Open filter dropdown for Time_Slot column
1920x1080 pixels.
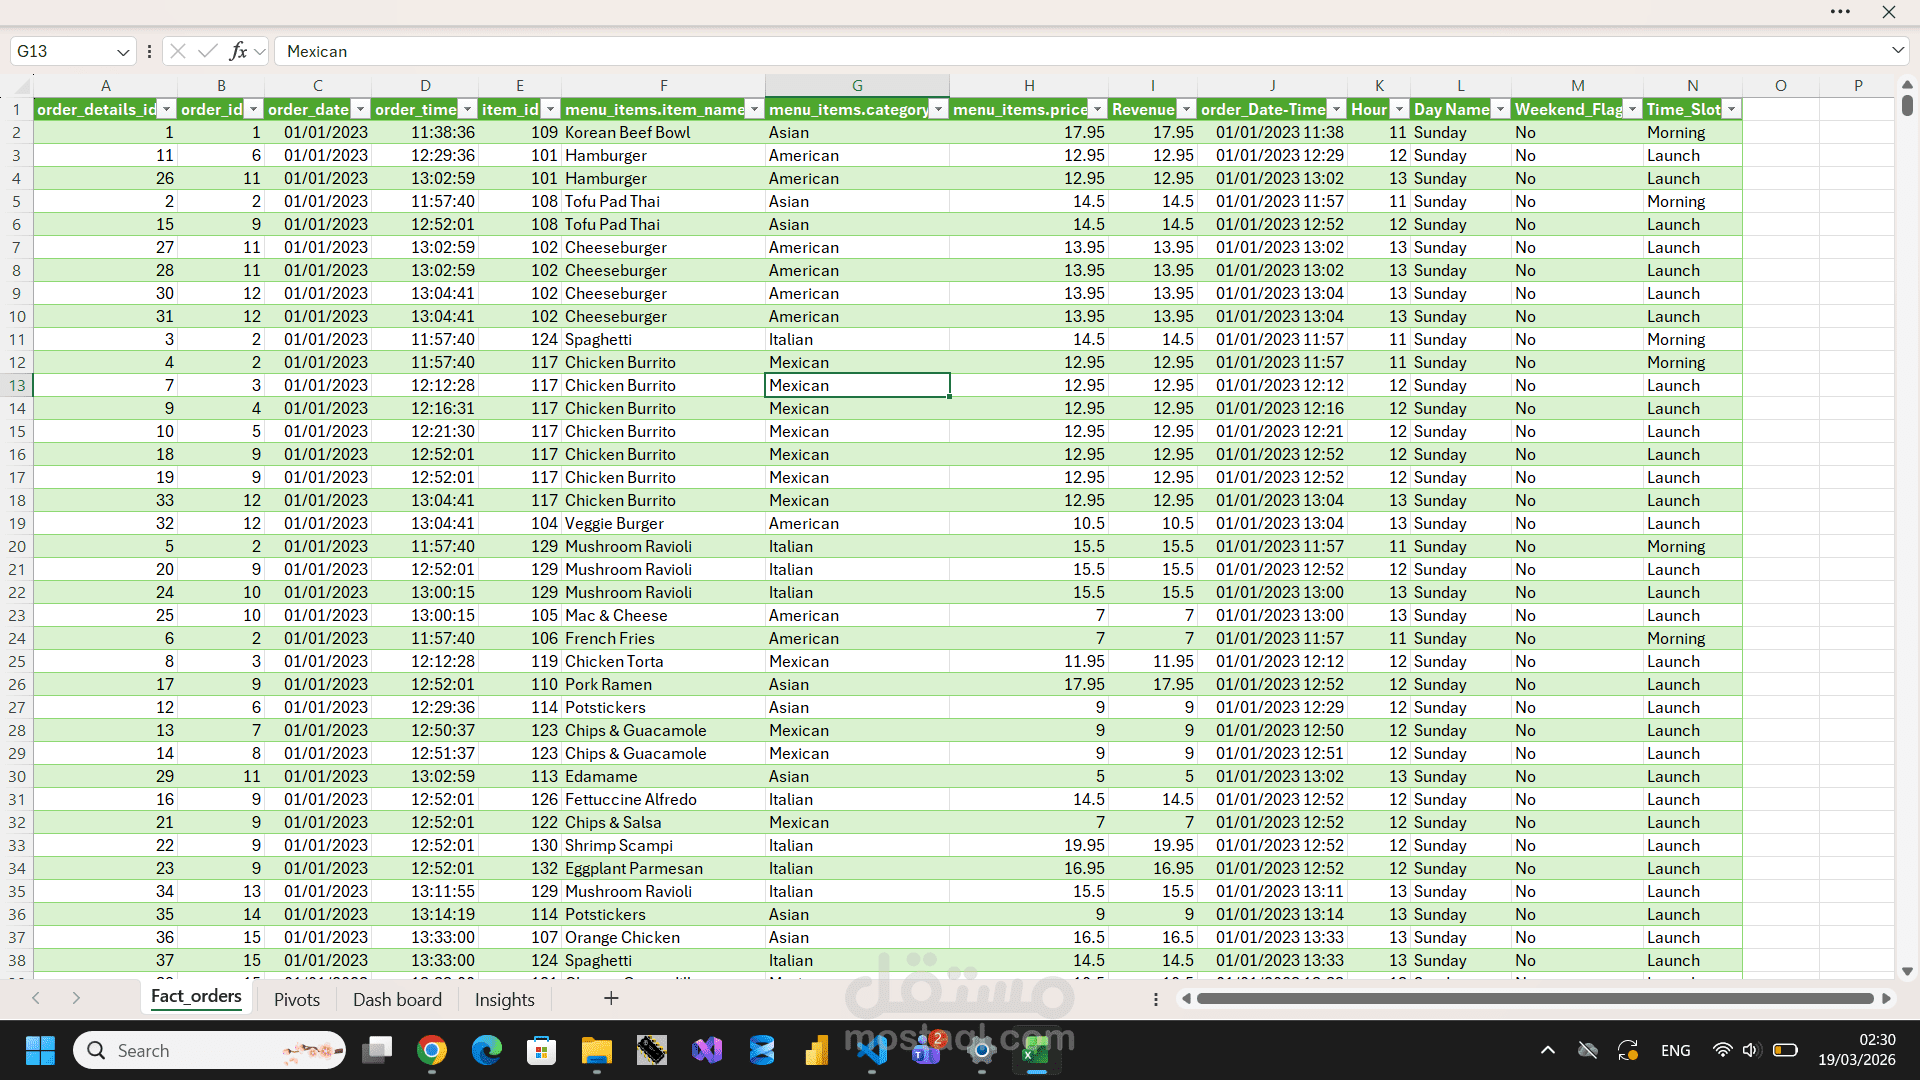[1731, 109]
